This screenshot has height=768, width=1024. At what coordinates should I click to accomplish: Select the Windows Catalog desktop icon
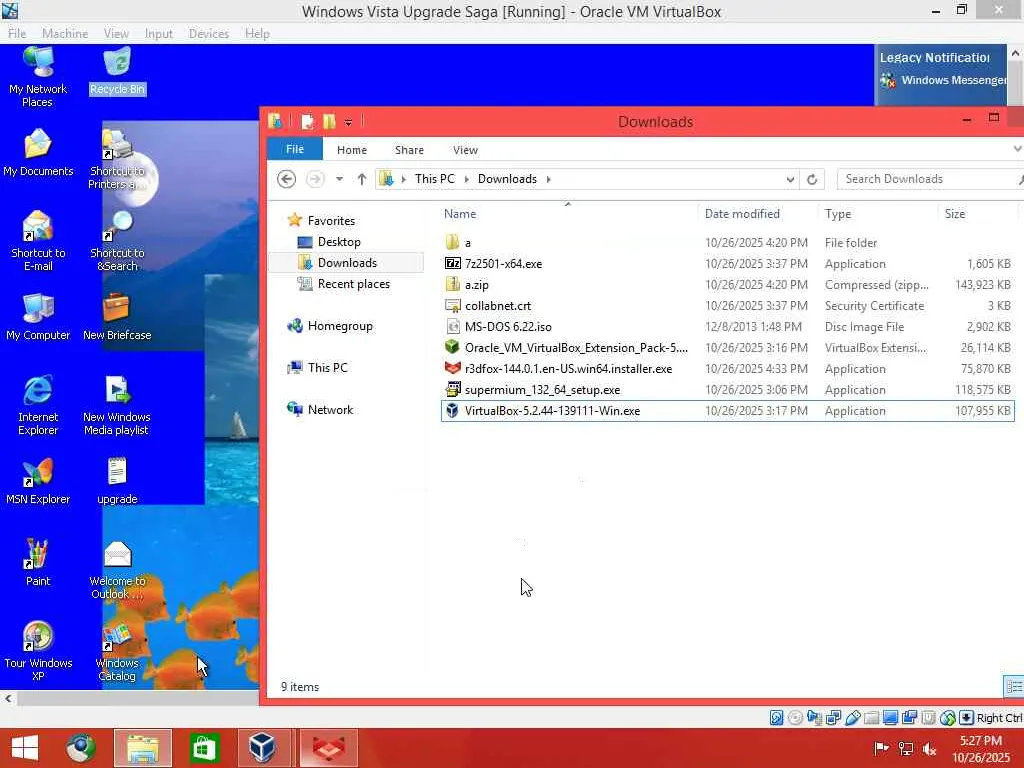[118, 650]
